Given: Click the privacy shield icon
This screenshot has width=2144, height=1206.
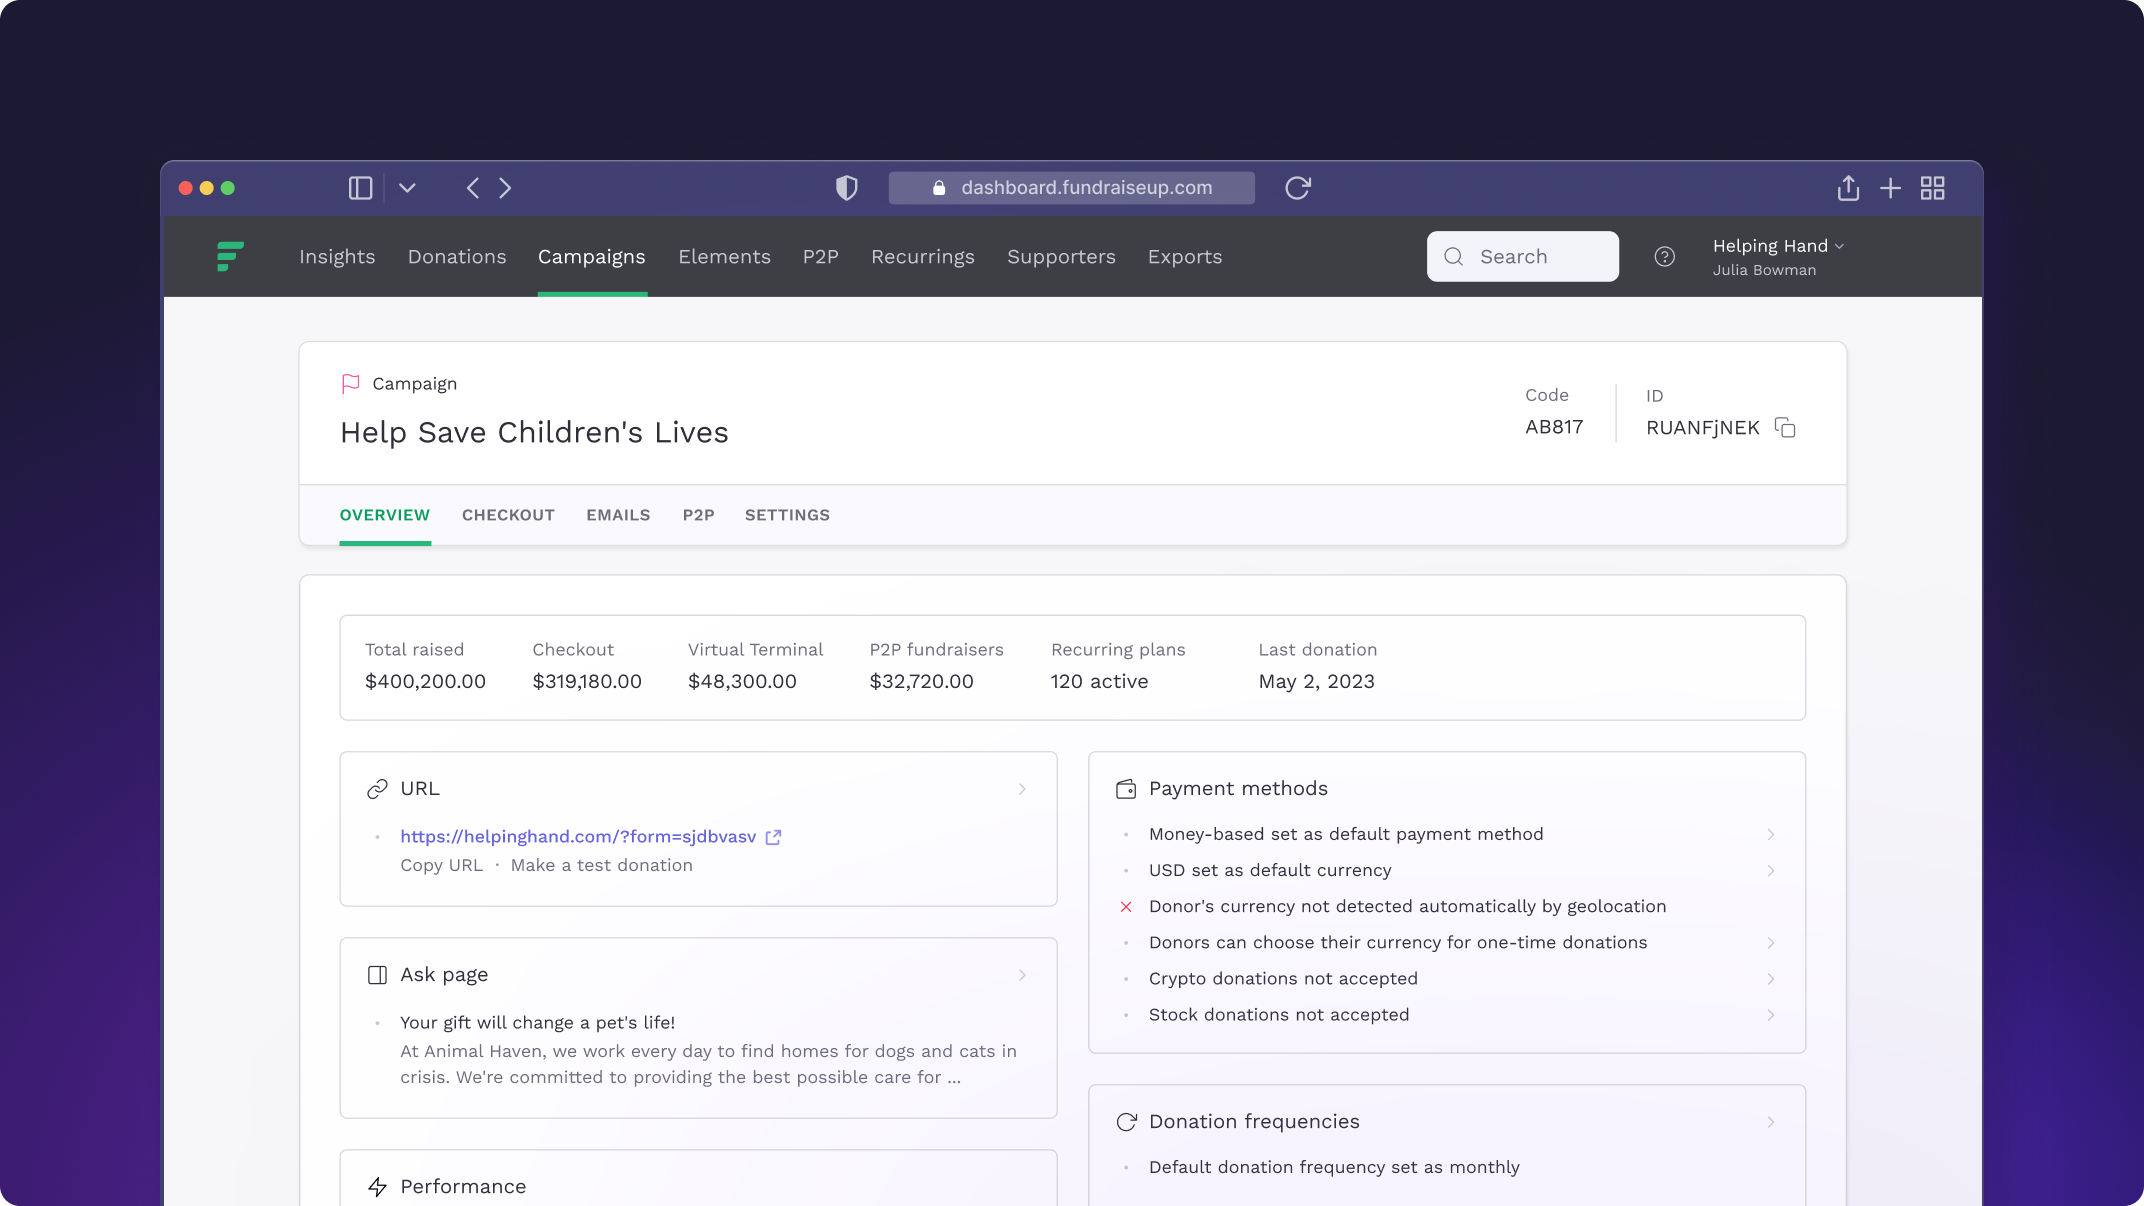Looking at the screenshot, I should tap(847, 188).
